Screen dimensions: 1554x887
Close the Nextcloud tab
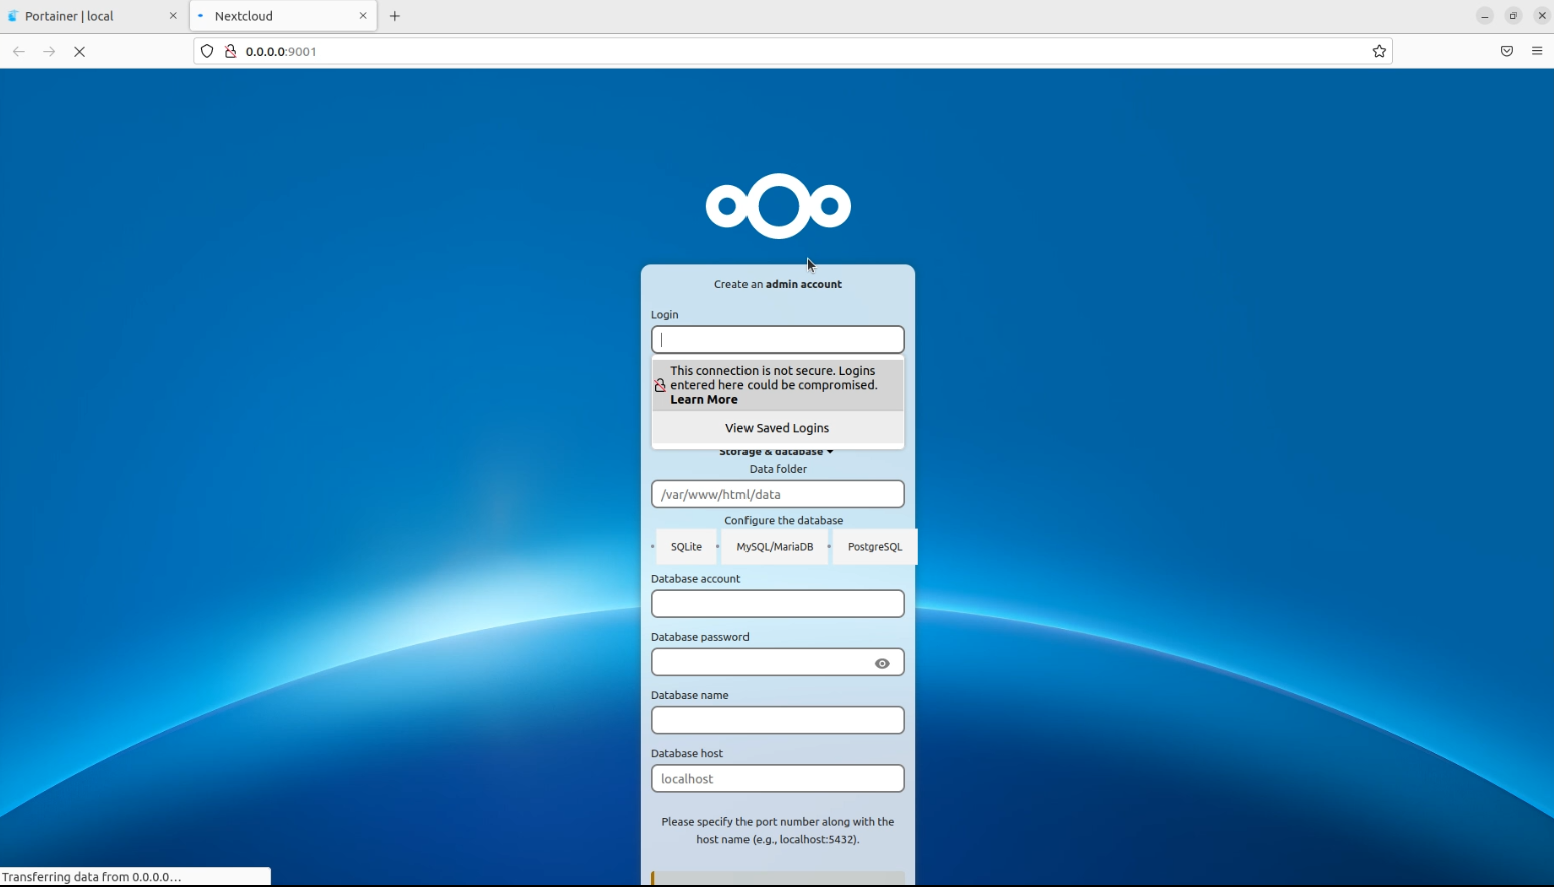point(363,16)
